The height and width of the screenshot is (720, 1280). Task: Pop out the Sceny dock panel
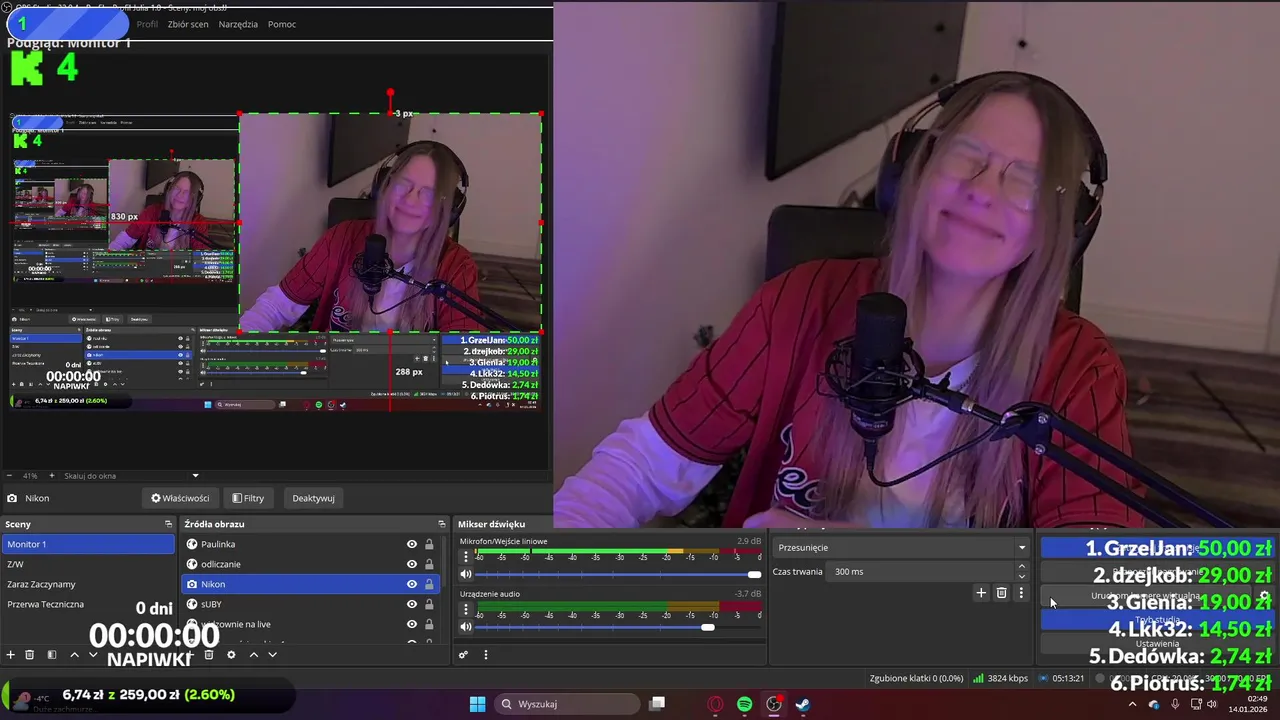[x=168, y=524]
